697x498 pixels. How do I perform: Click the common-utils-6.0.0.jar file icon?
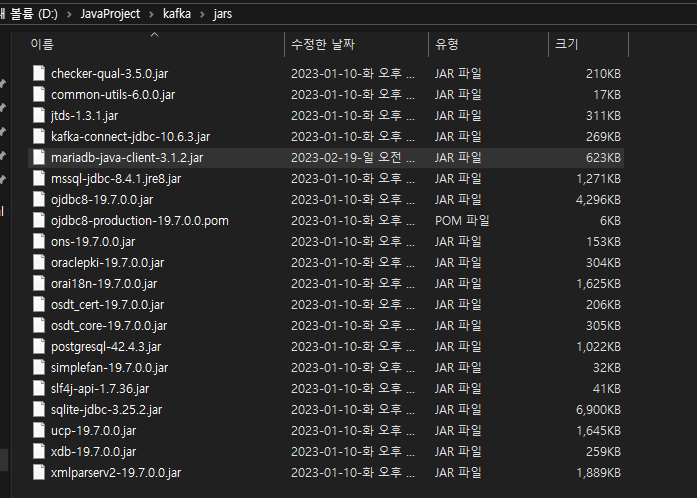point(39,94)
